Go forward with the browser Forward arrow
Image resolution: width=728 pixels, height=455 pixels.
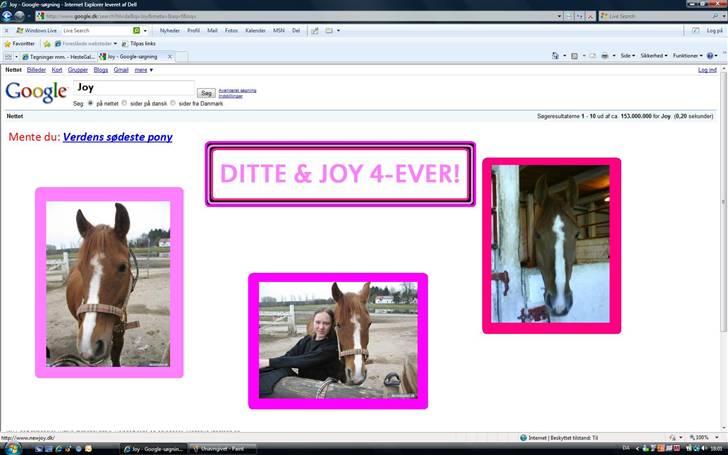coord(19,16)
